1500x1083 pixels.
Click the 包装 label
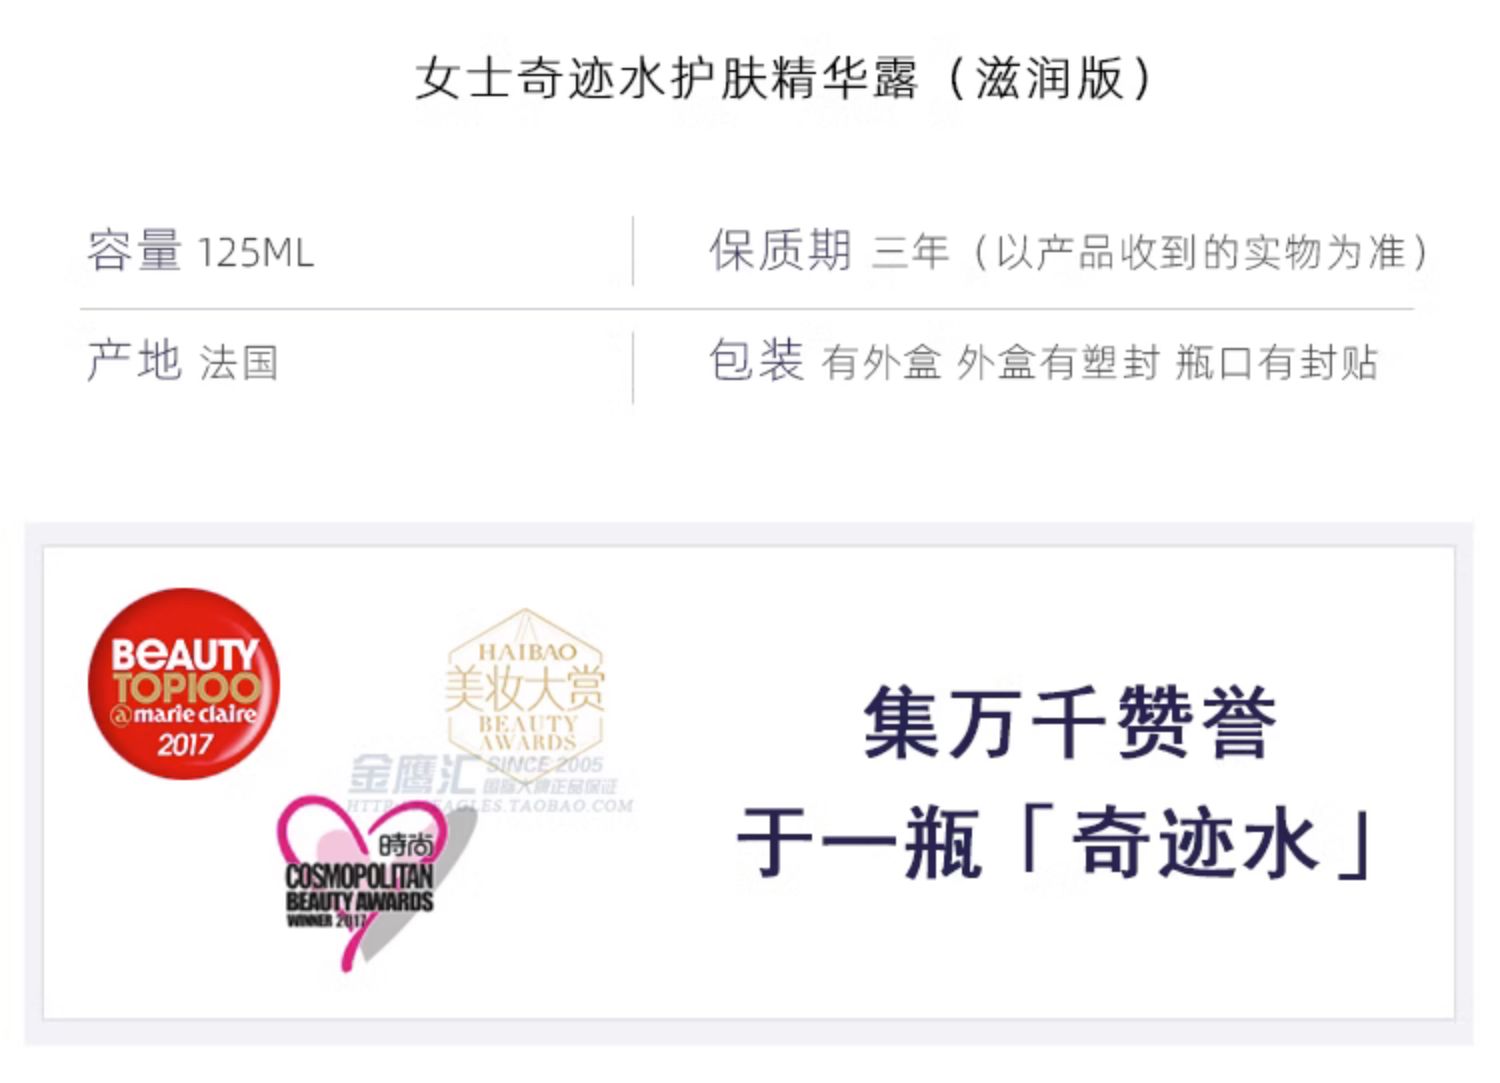[x=757, y=360]
